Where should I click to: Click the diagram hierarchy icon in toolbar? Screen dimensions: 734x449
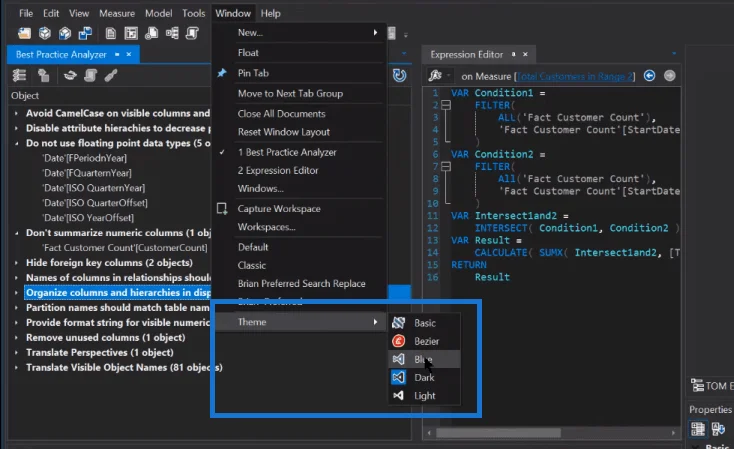[172, 33]
